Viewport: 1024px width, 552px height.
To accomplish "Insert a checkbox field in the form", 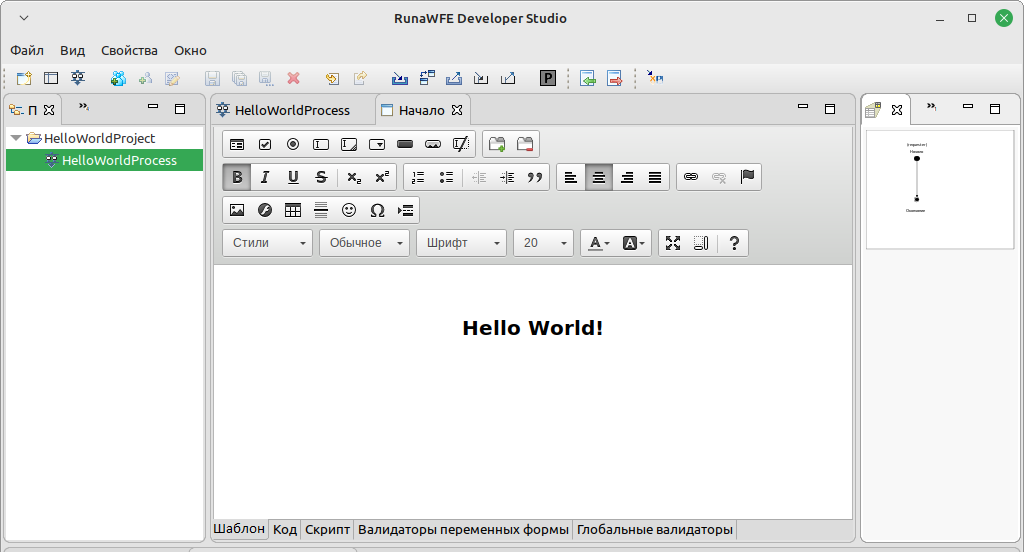I will tap(264, 144).
